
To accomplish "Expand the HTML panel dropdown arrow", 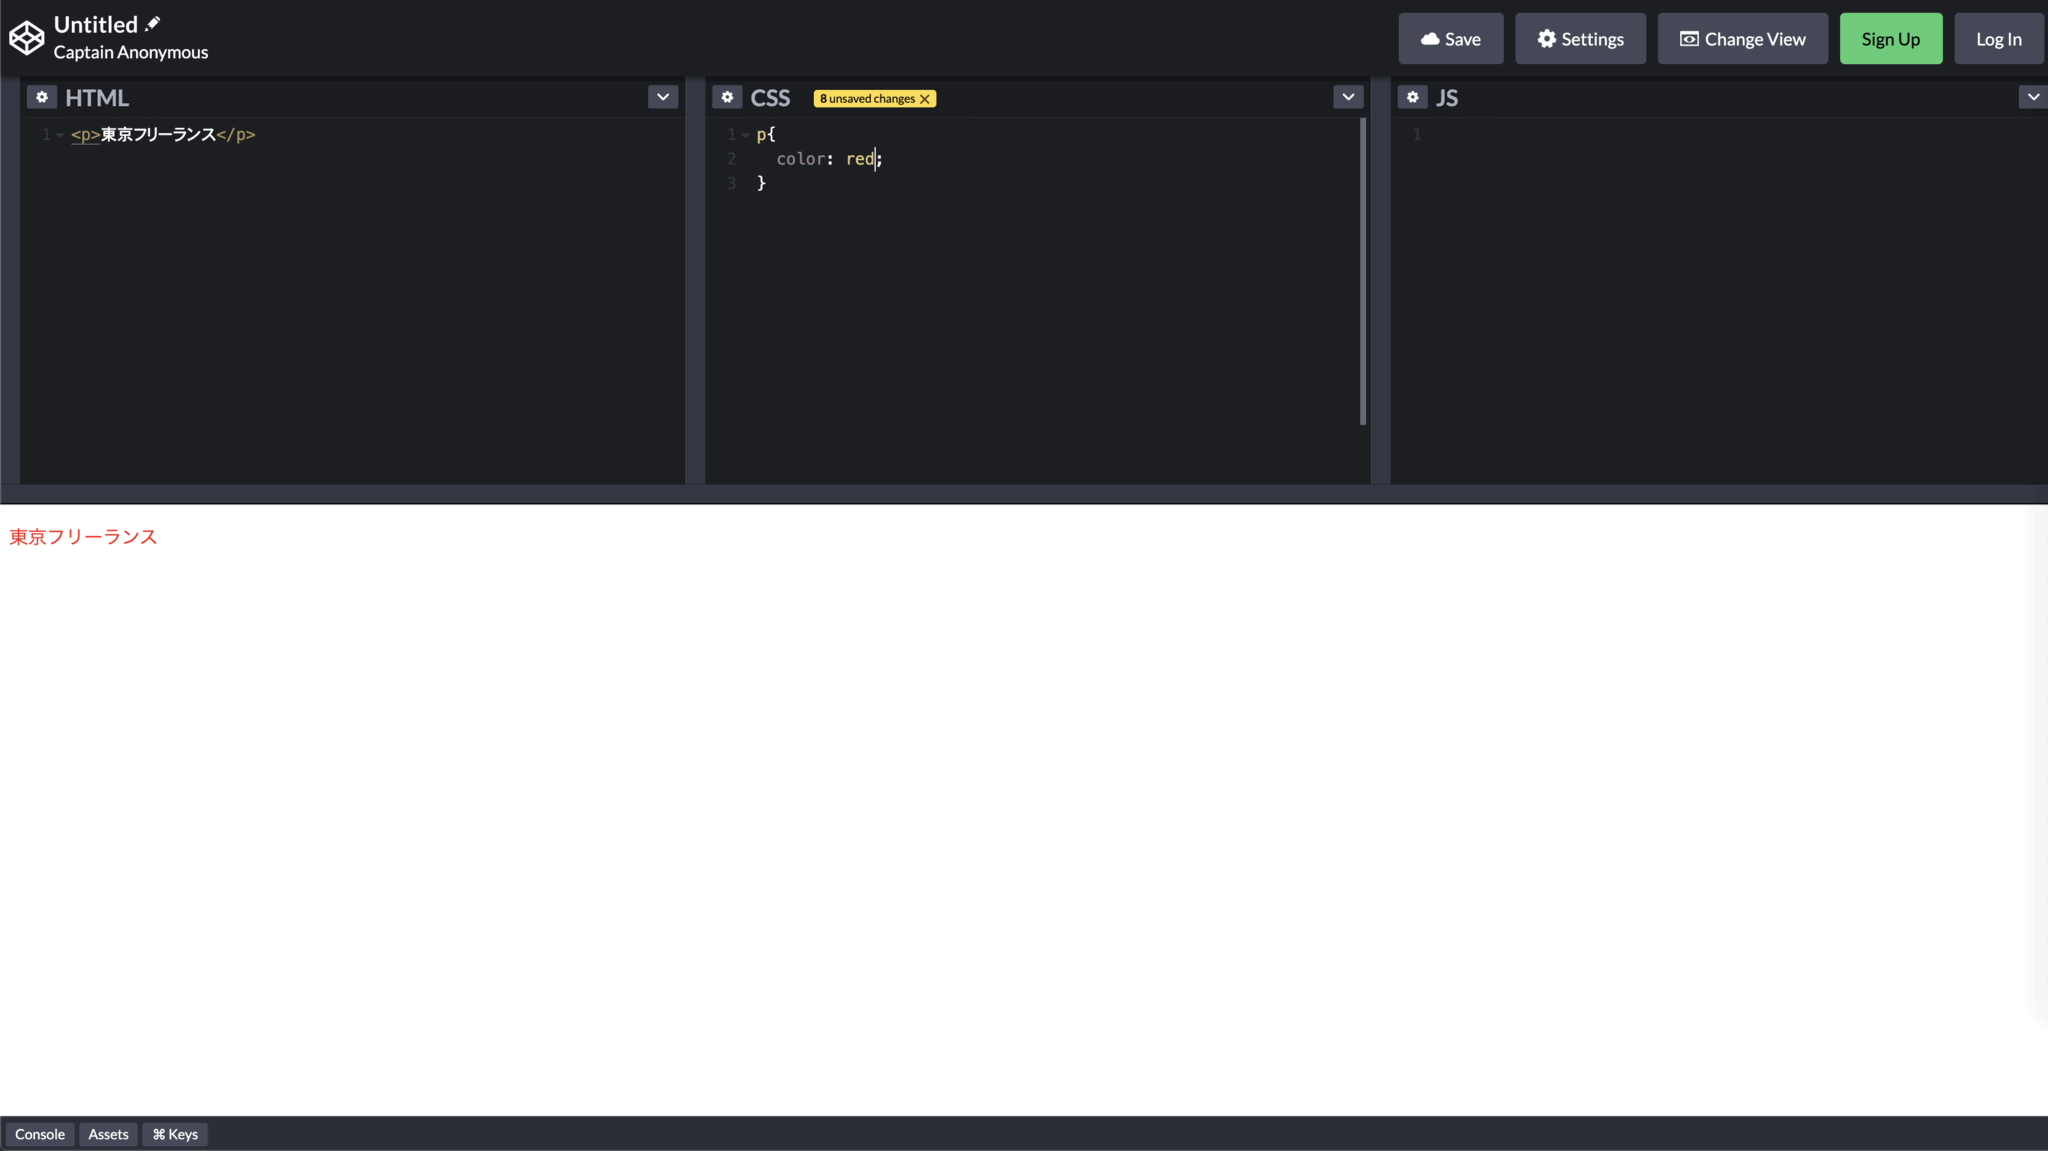I will click(x=662, y=97).
